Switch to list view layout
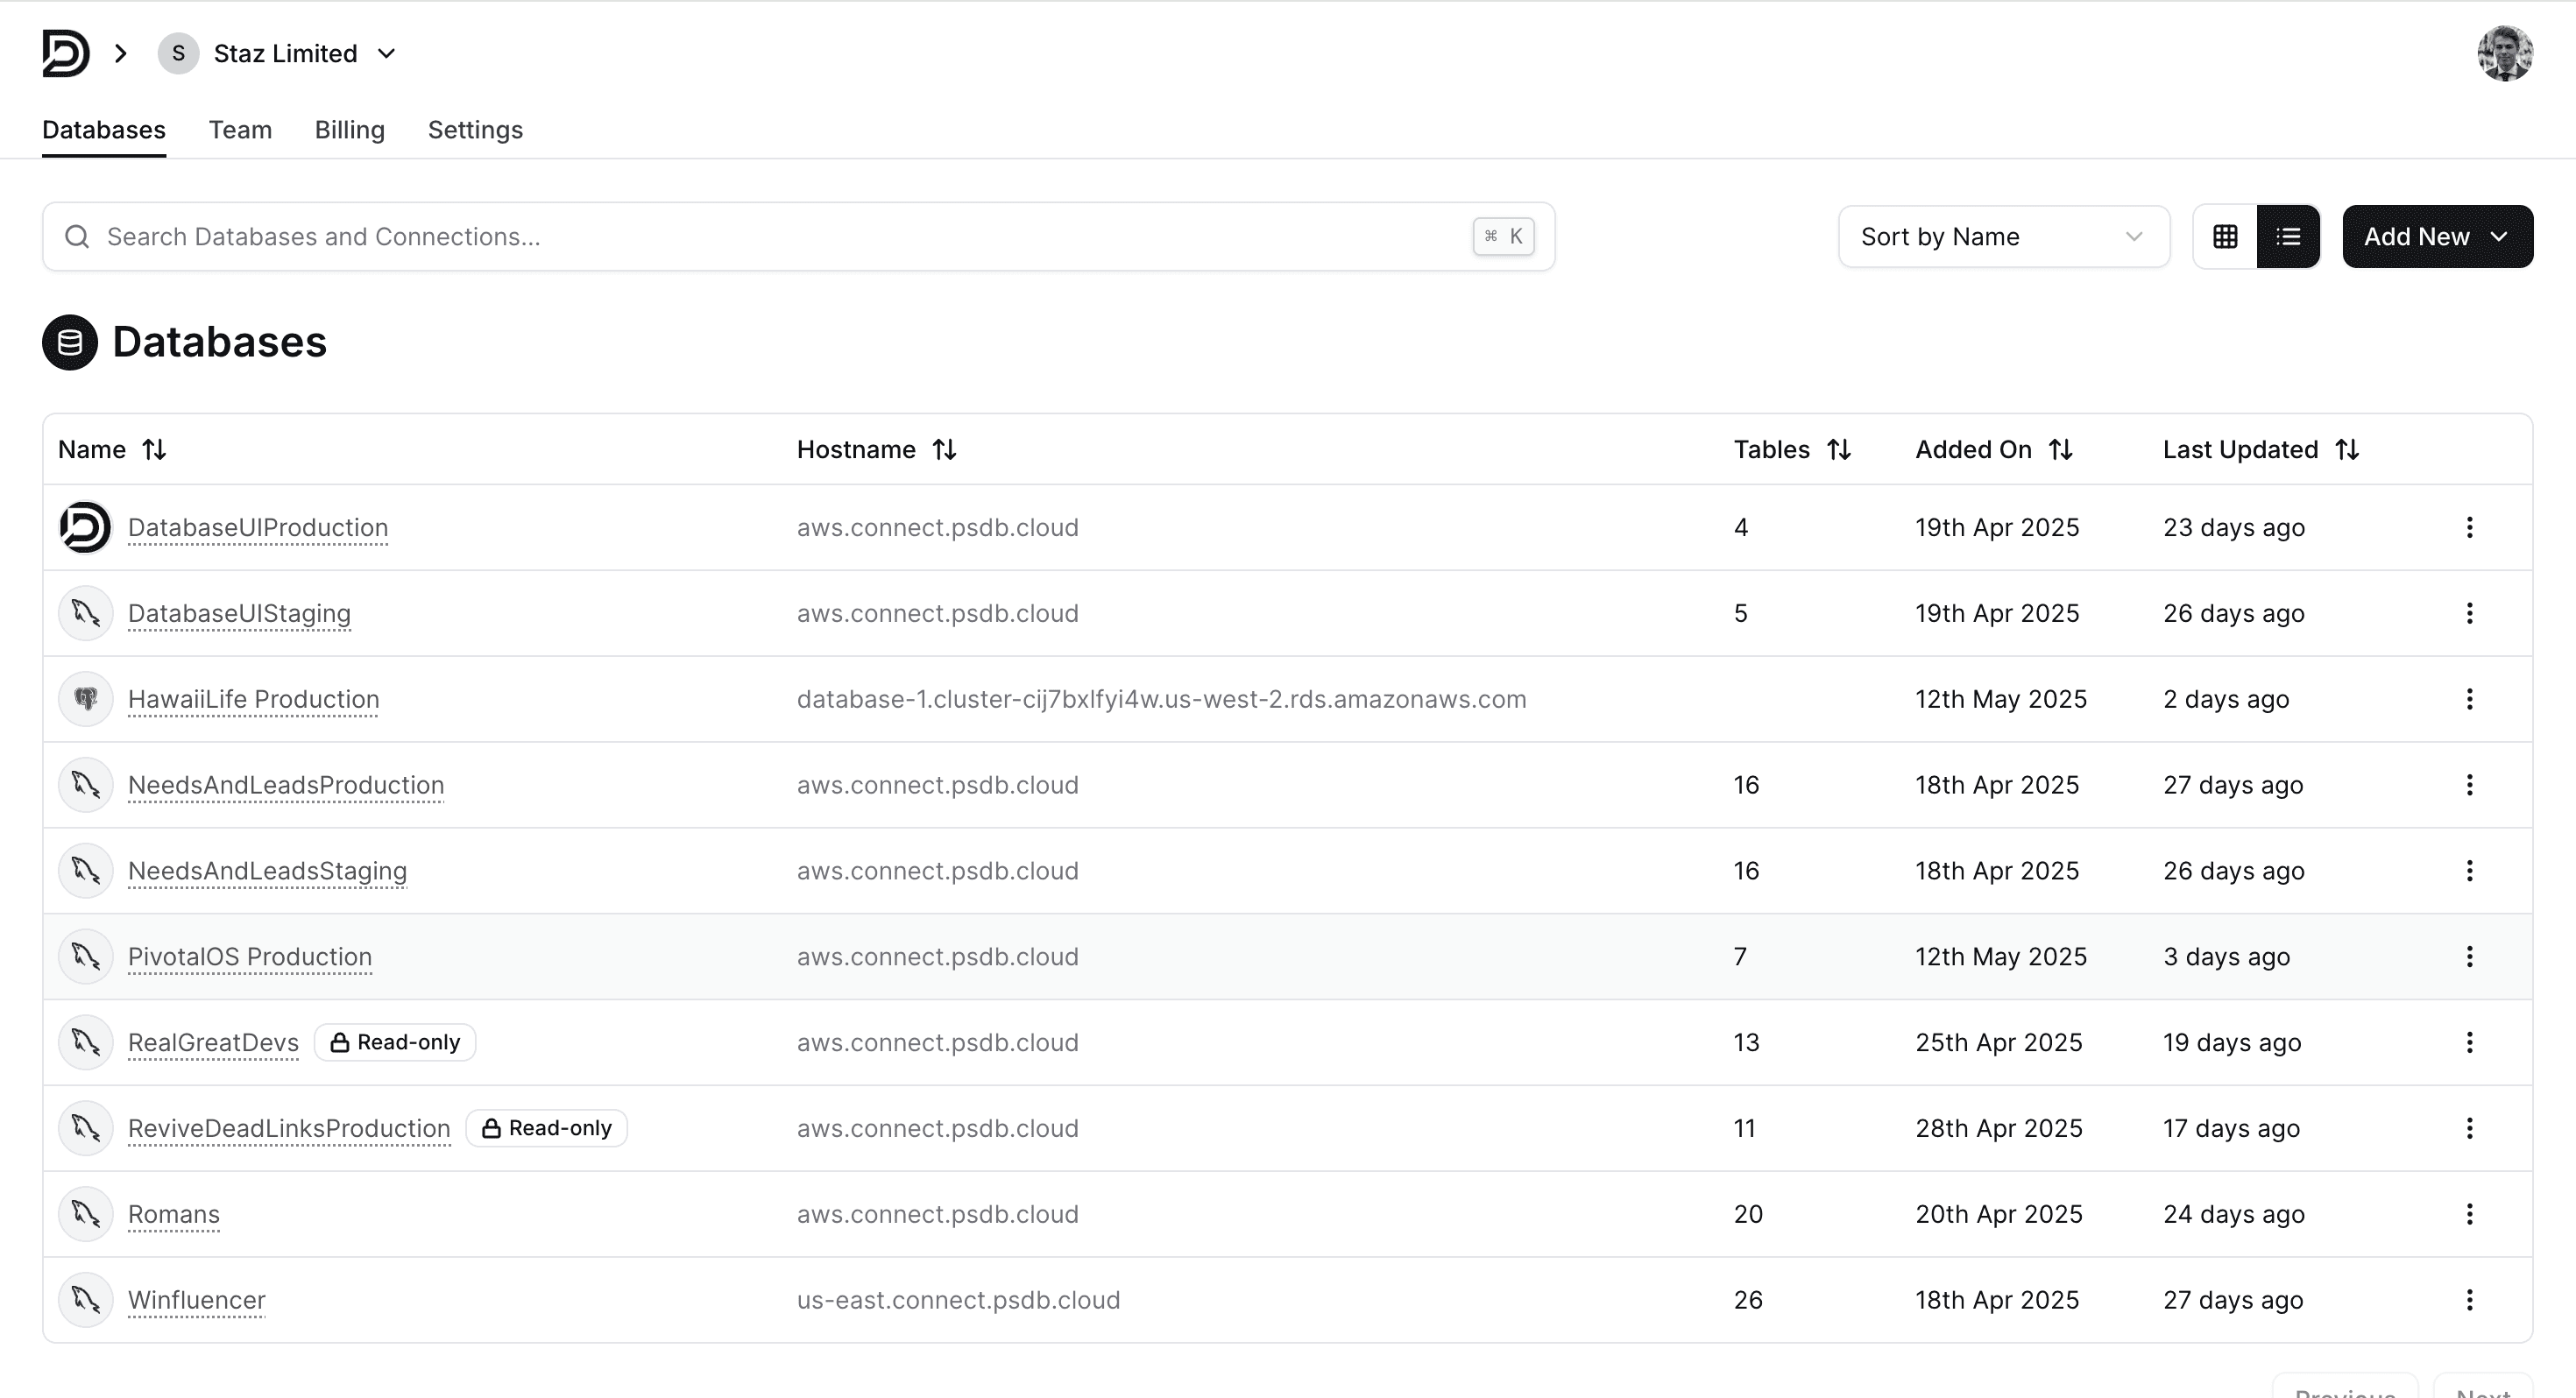2576x1398 pixels. pyautogui.click(x=2288, y=237)
